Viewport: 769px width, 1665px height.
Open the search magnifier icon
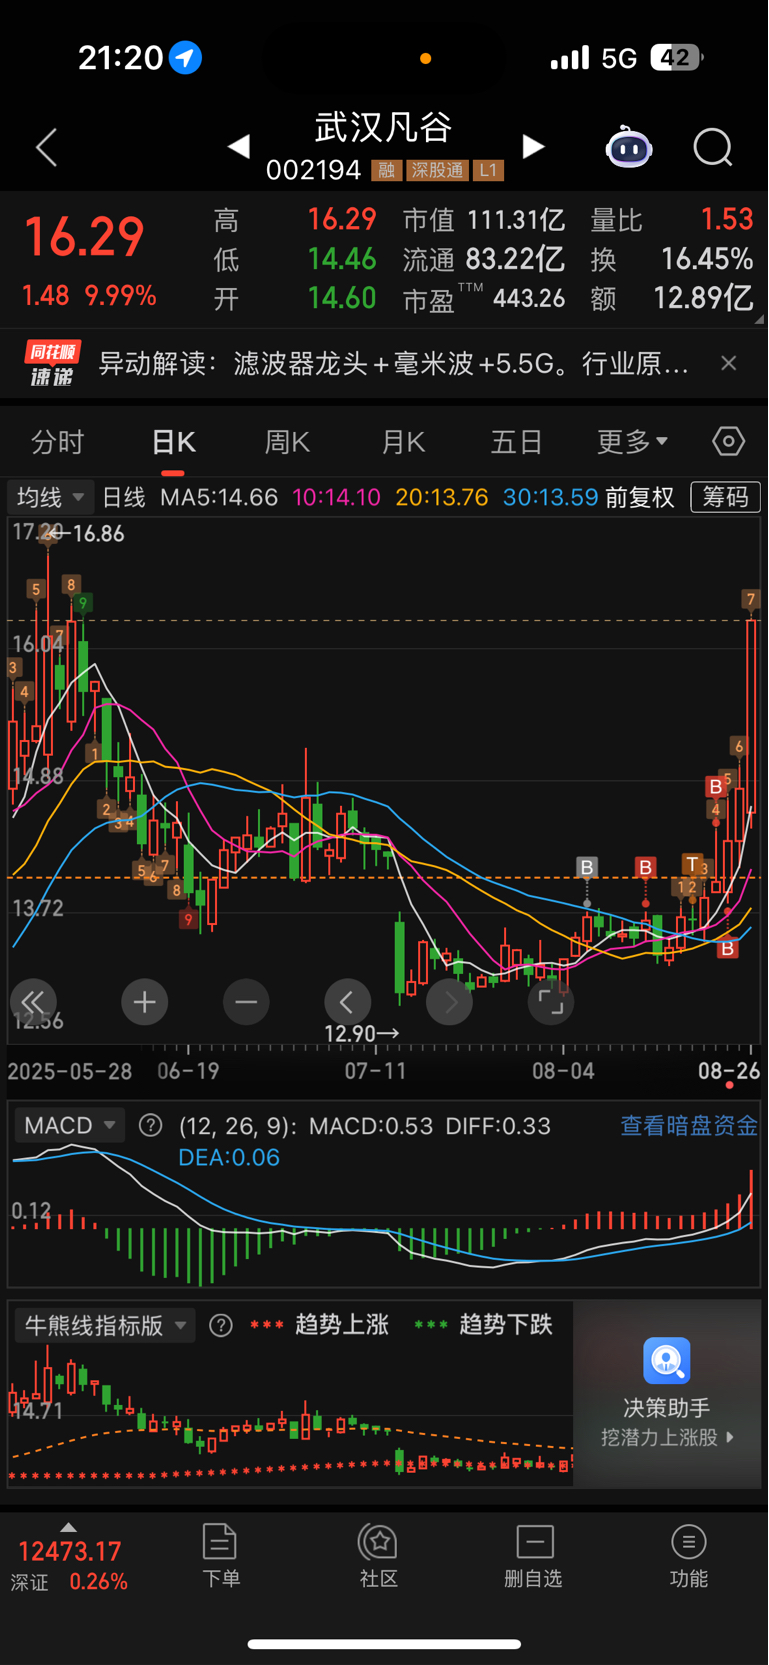[713, 147]
